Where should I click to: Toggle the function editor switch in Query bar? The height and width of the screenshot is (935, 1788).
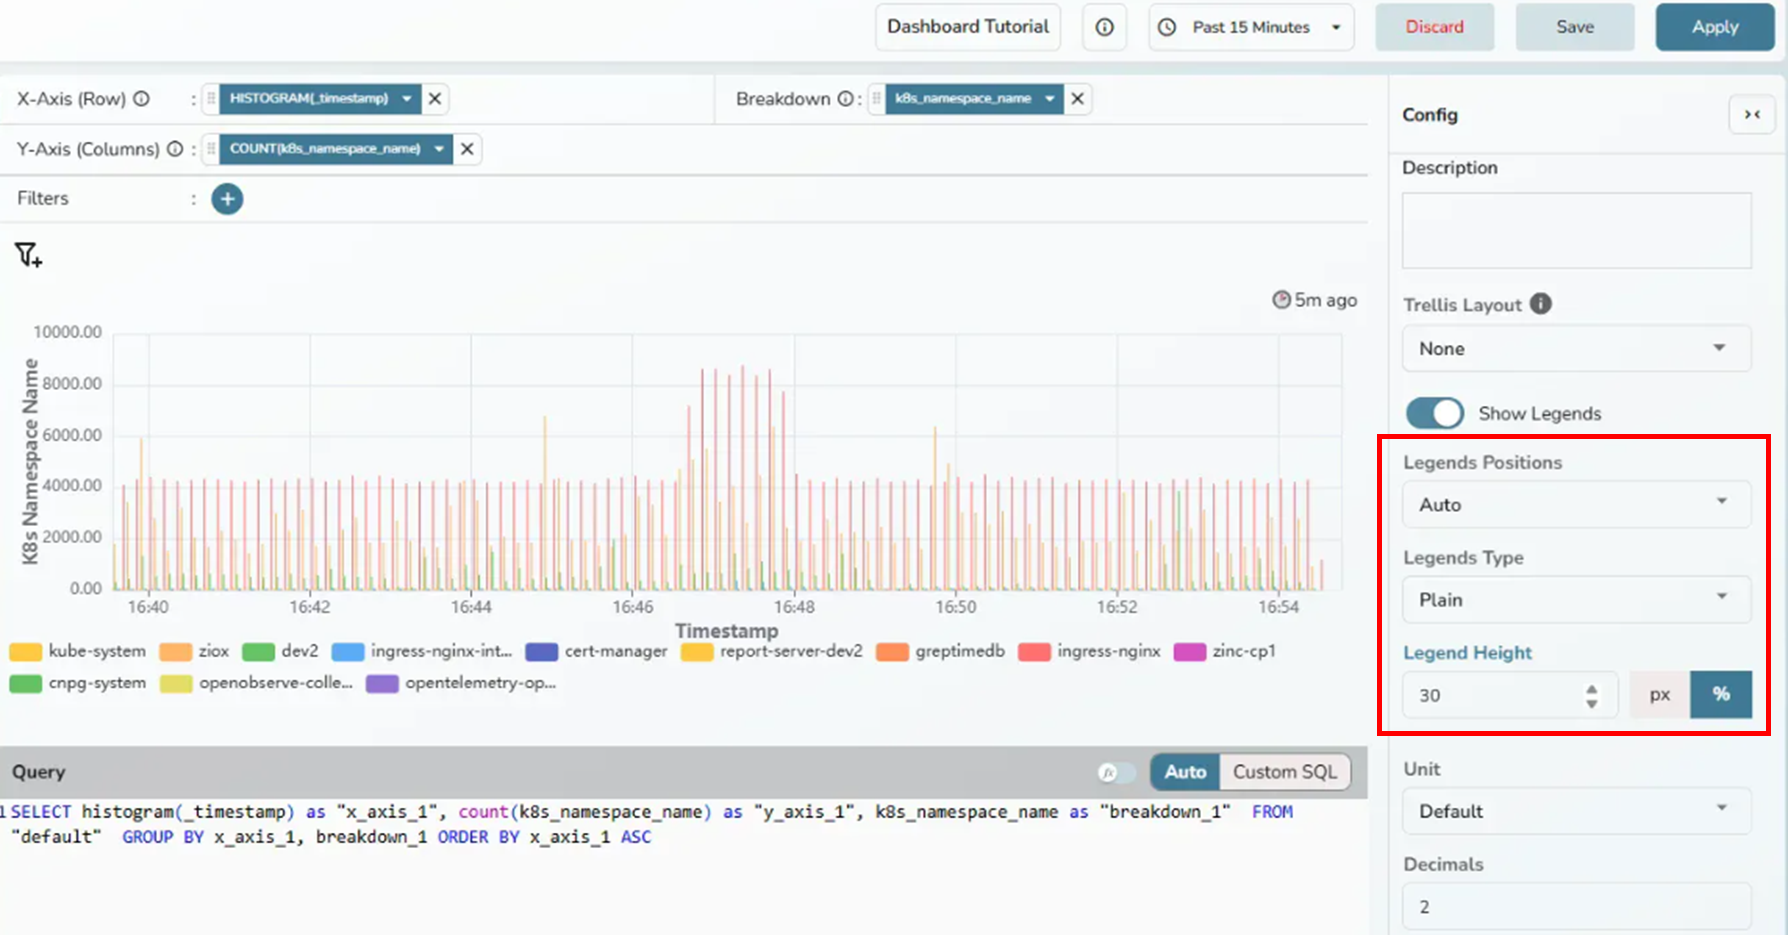1117,772
